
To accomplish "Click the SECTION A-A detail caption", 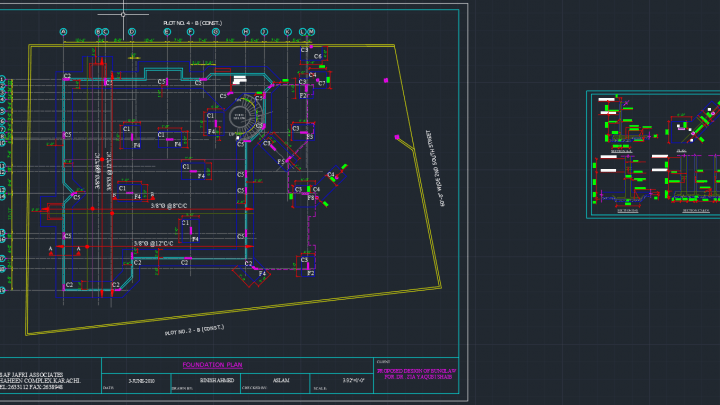I will pos(621,151).
